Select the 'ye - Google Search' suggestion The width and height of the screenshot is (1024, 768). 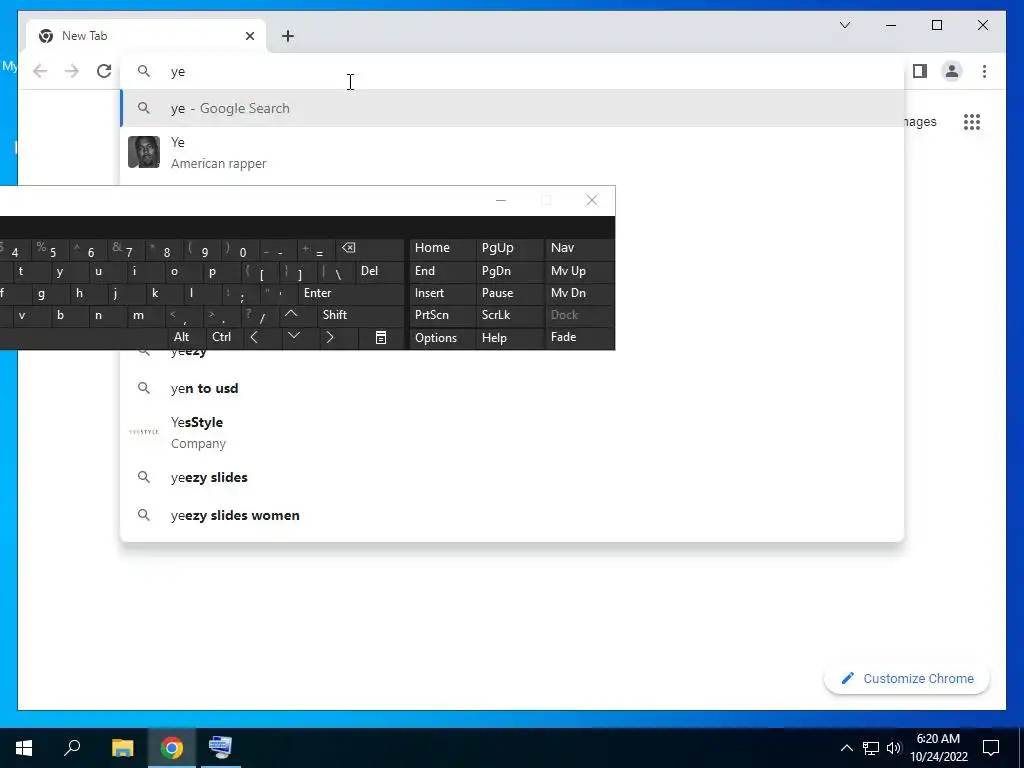pos(513,108)
